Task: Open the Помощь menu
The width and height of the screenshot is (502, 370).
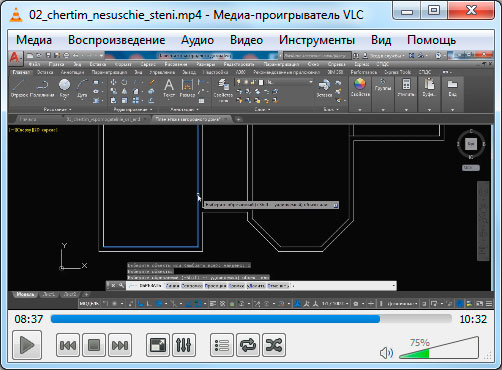Action: (x=431, y=40)
